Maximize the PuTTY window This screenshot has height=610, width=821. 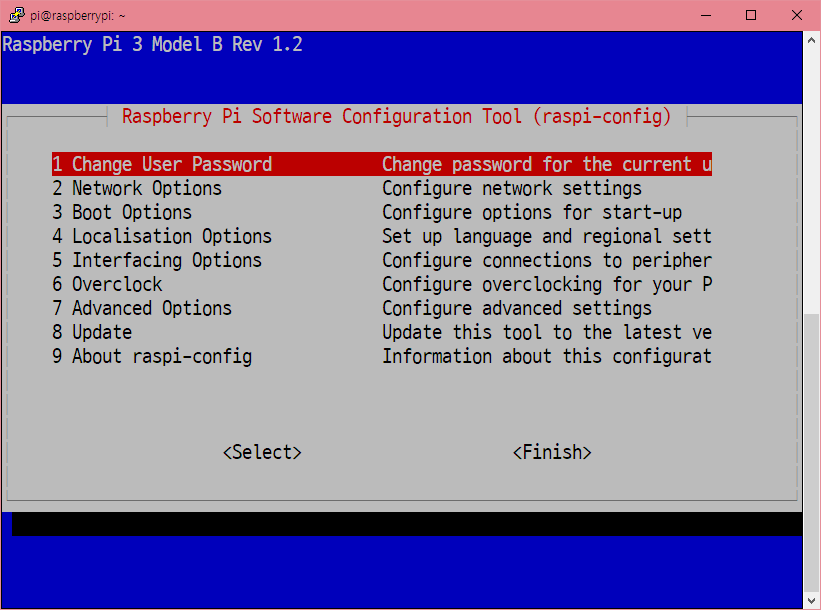coord(751,15)
